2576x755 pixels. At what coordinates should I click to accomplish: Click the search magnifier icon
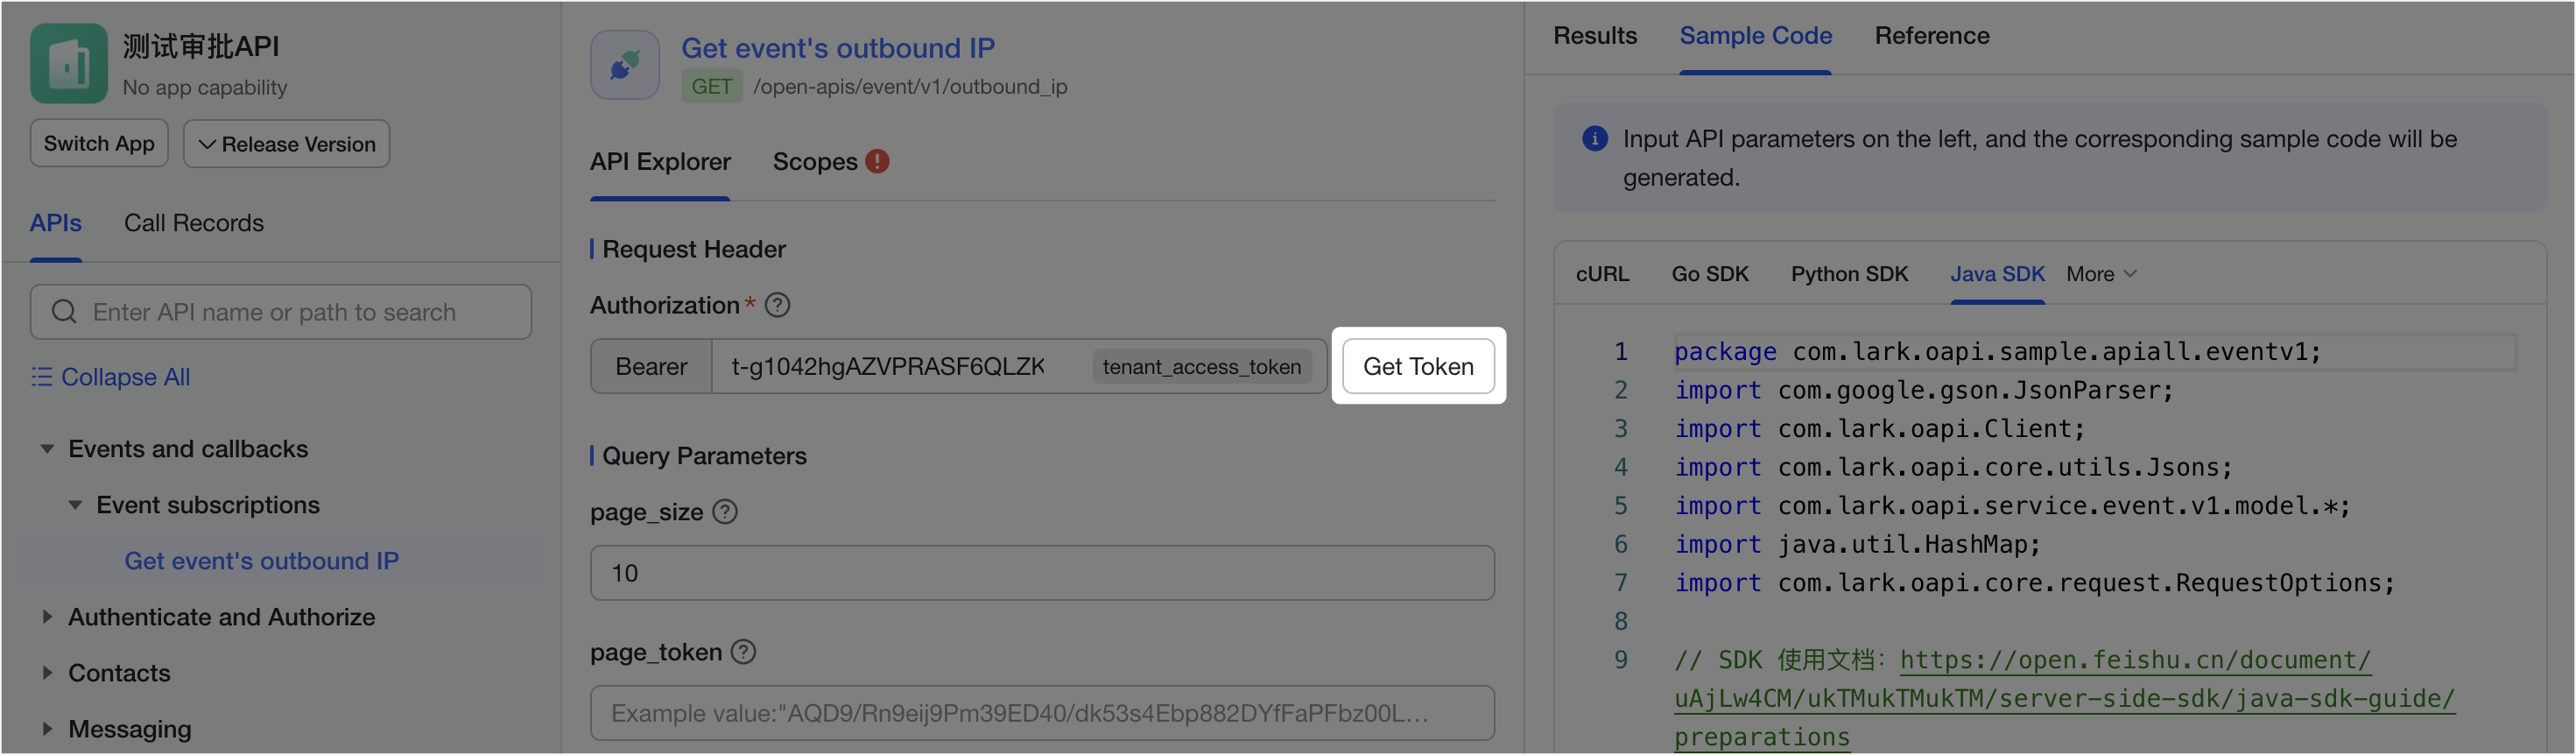(63, 311)
